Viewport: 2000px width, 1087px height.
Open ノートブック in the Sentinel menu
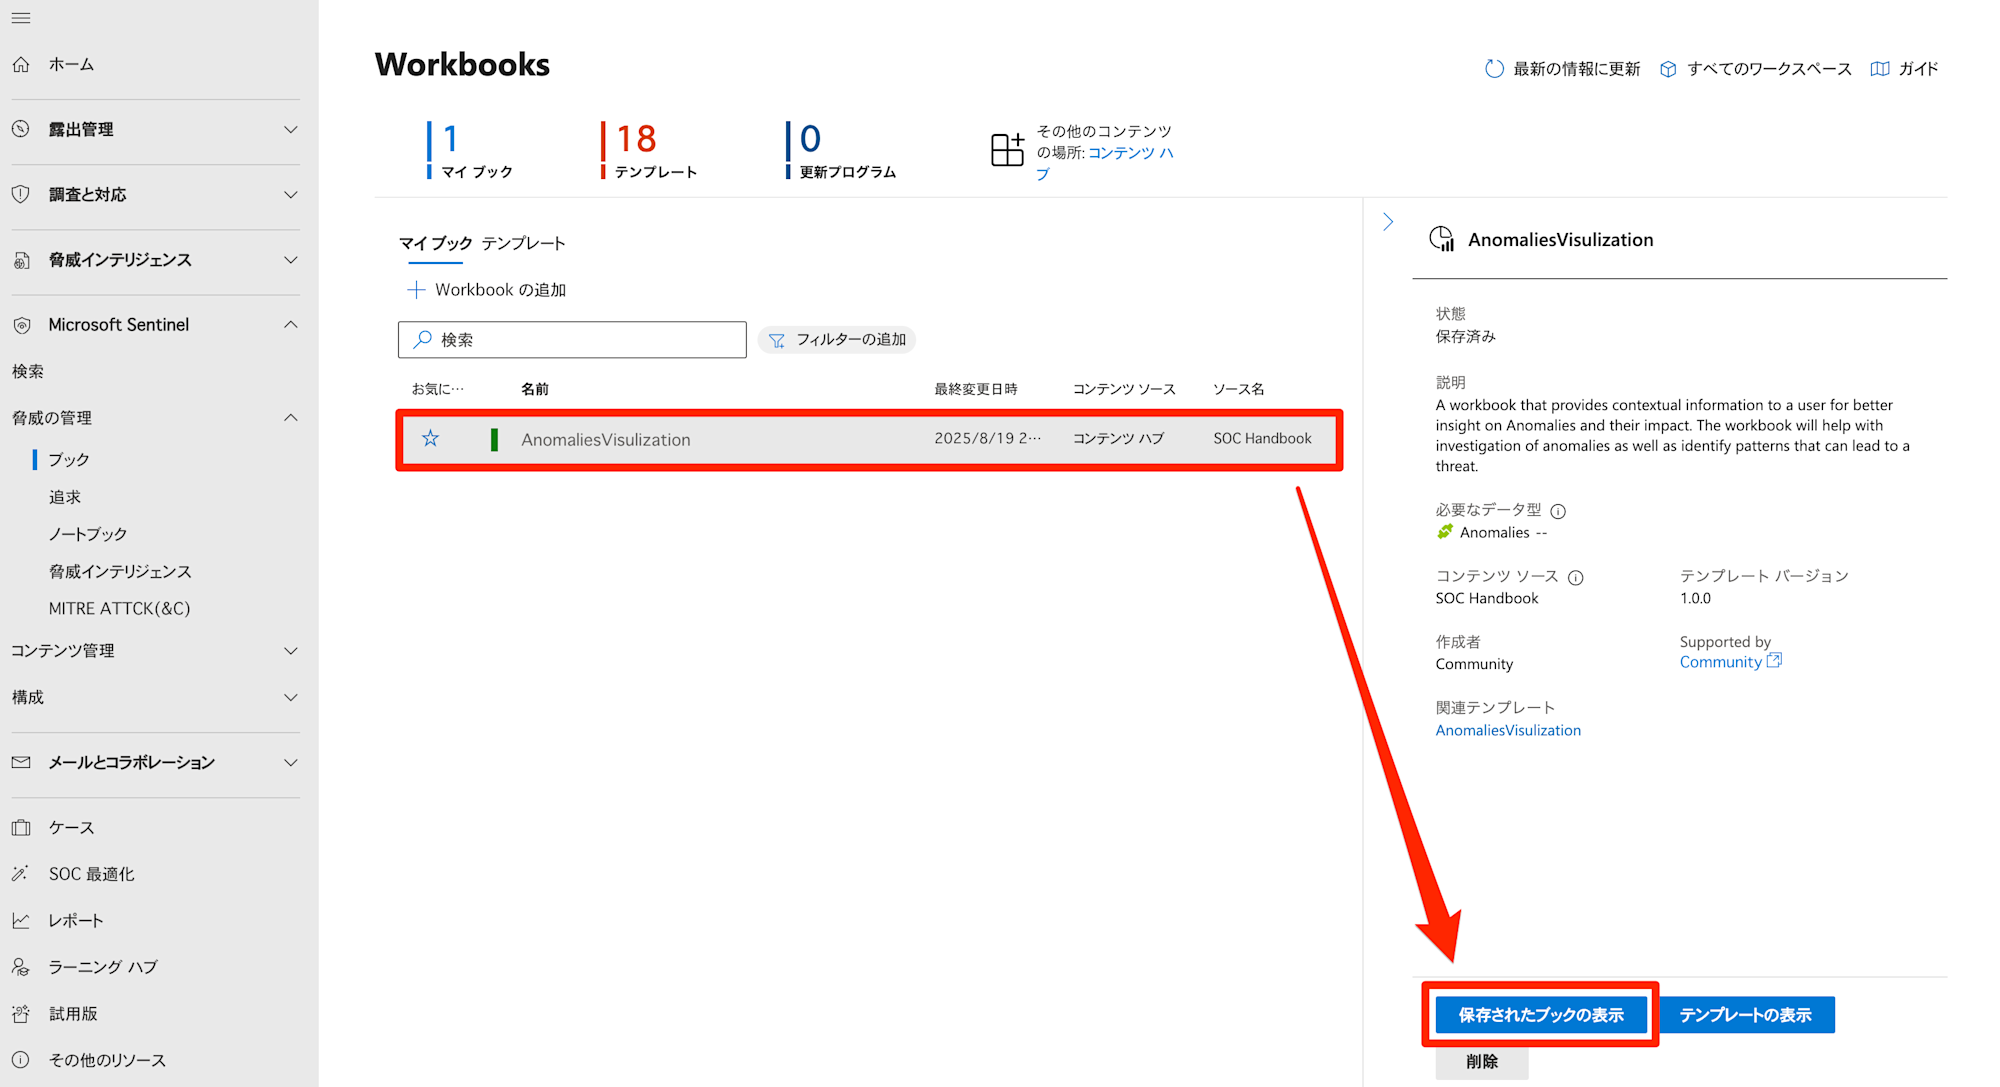tap(88, 534)
